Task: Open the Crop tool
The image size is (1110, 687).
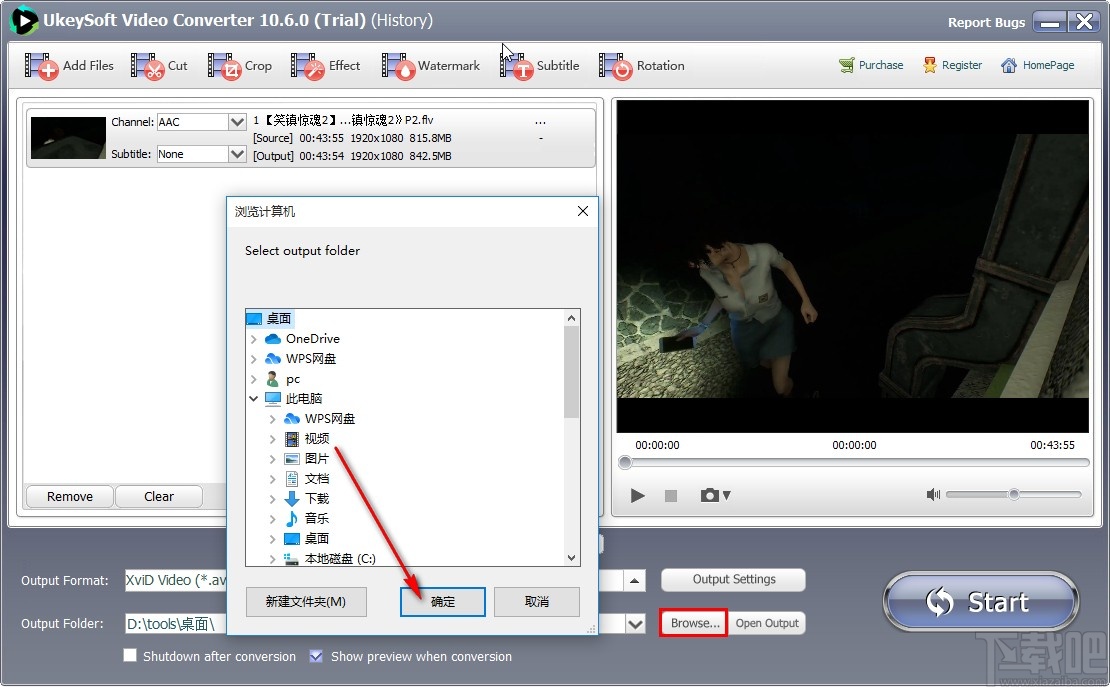Action: (240, 66)
